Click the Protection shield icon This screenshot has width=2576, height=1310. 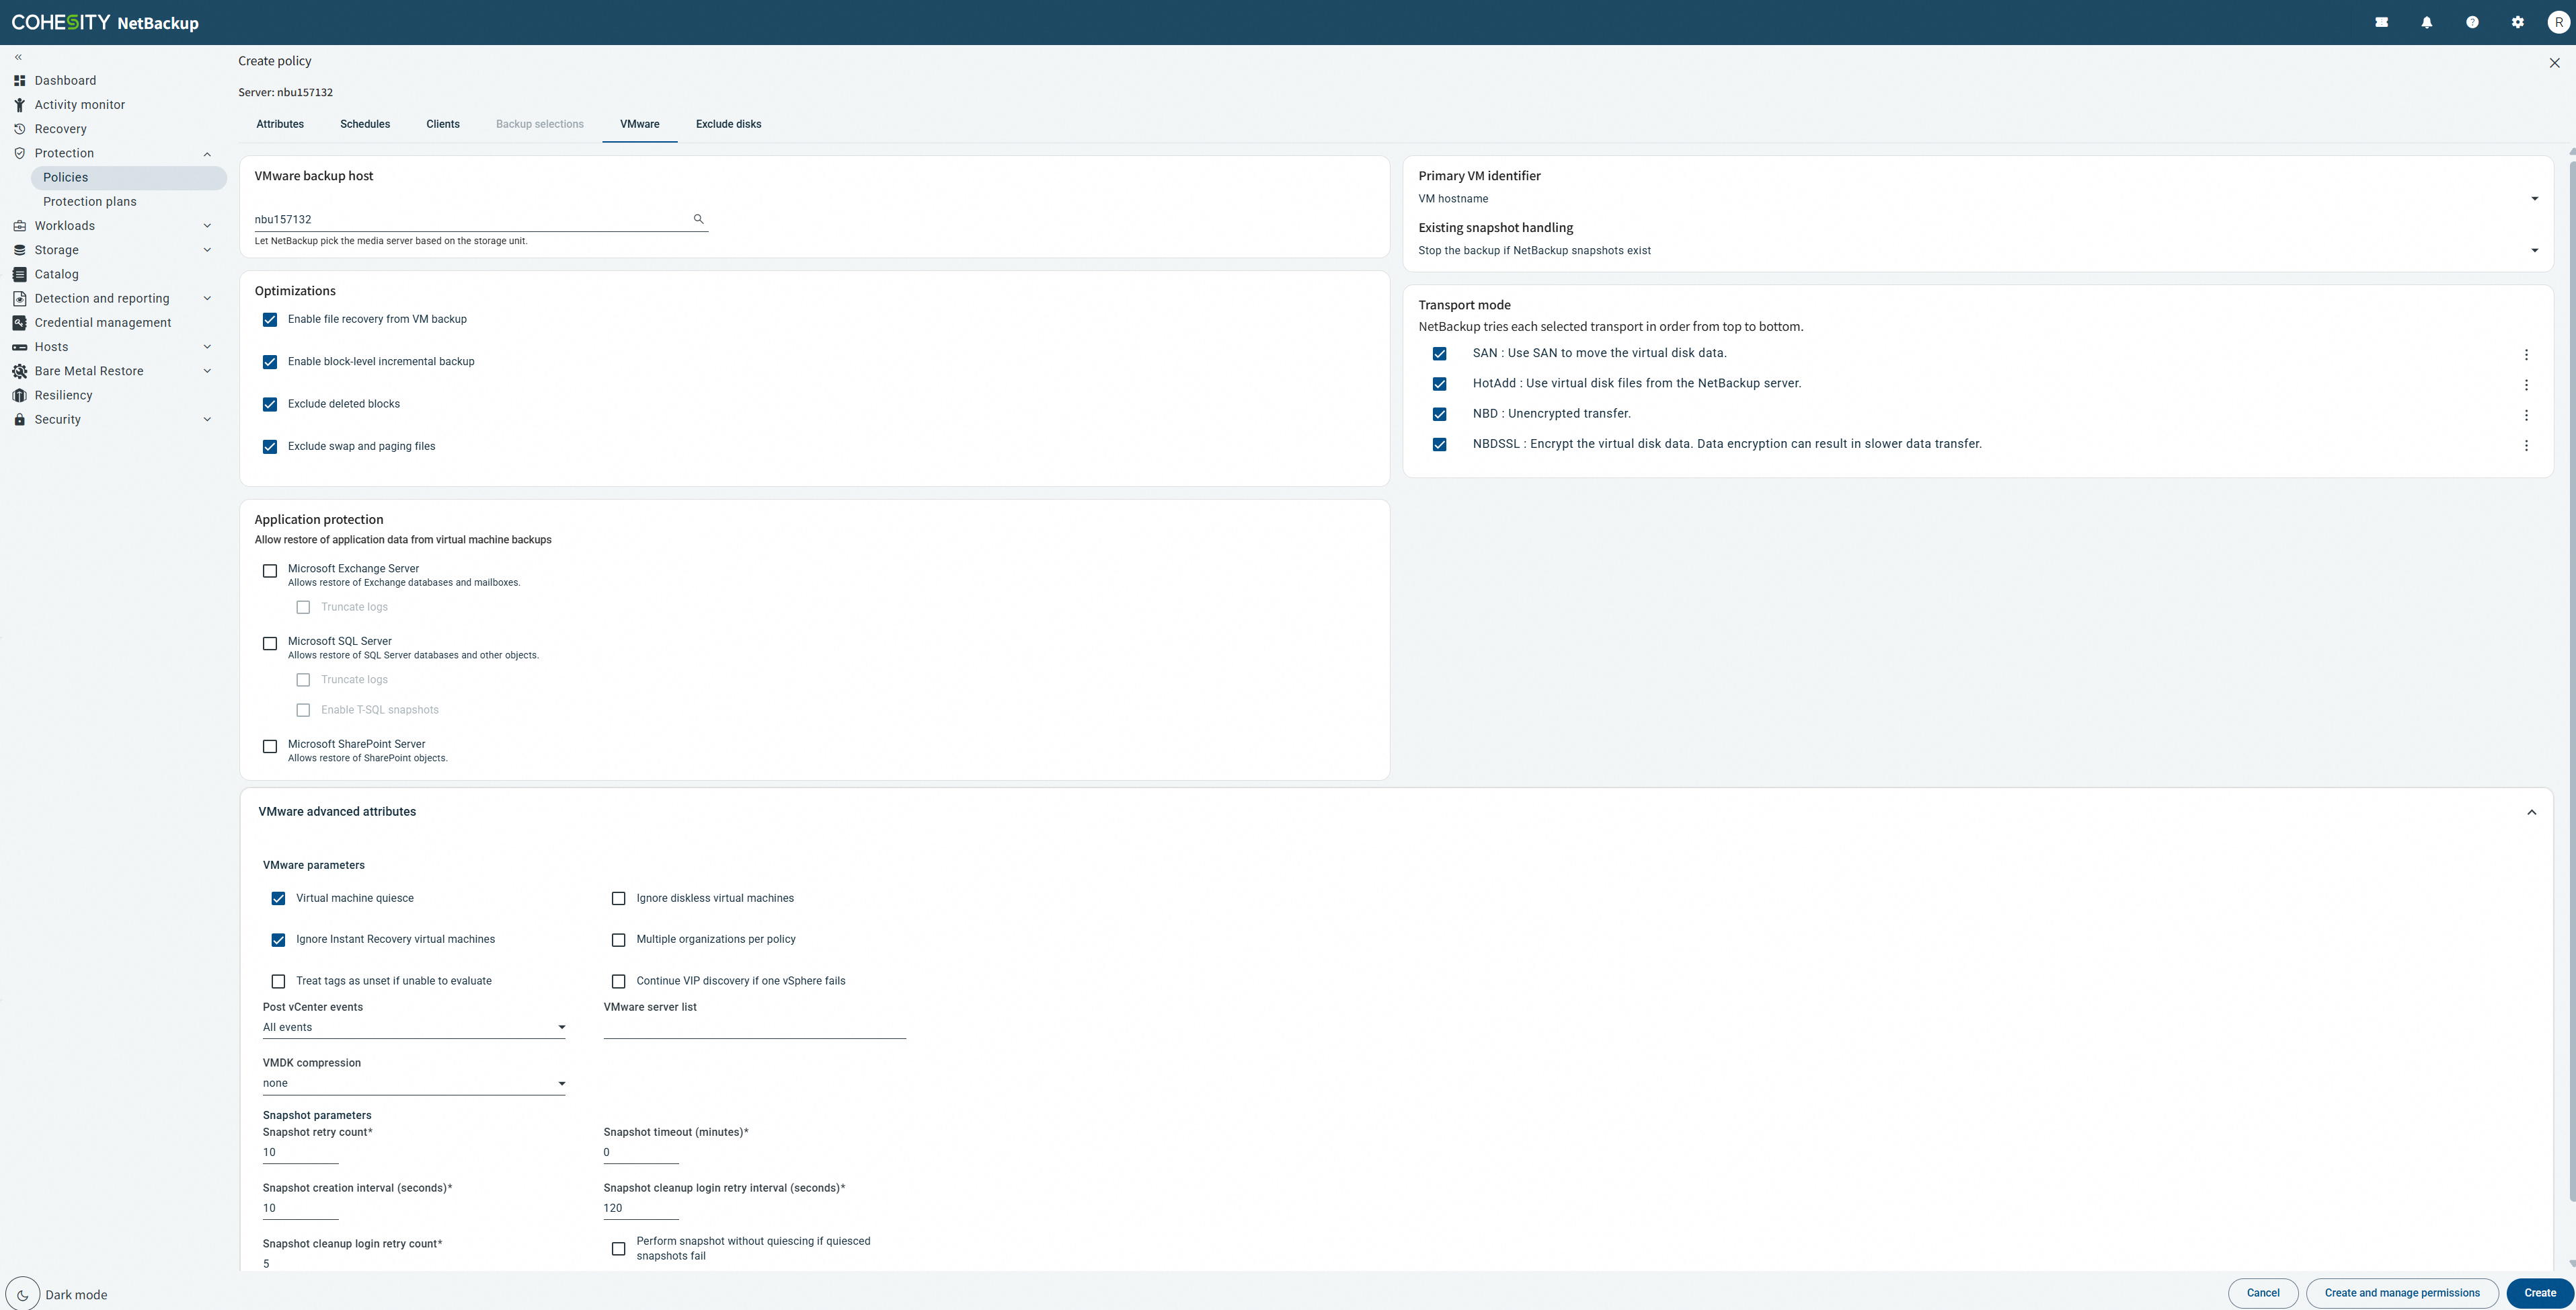(x=19, y=153)
